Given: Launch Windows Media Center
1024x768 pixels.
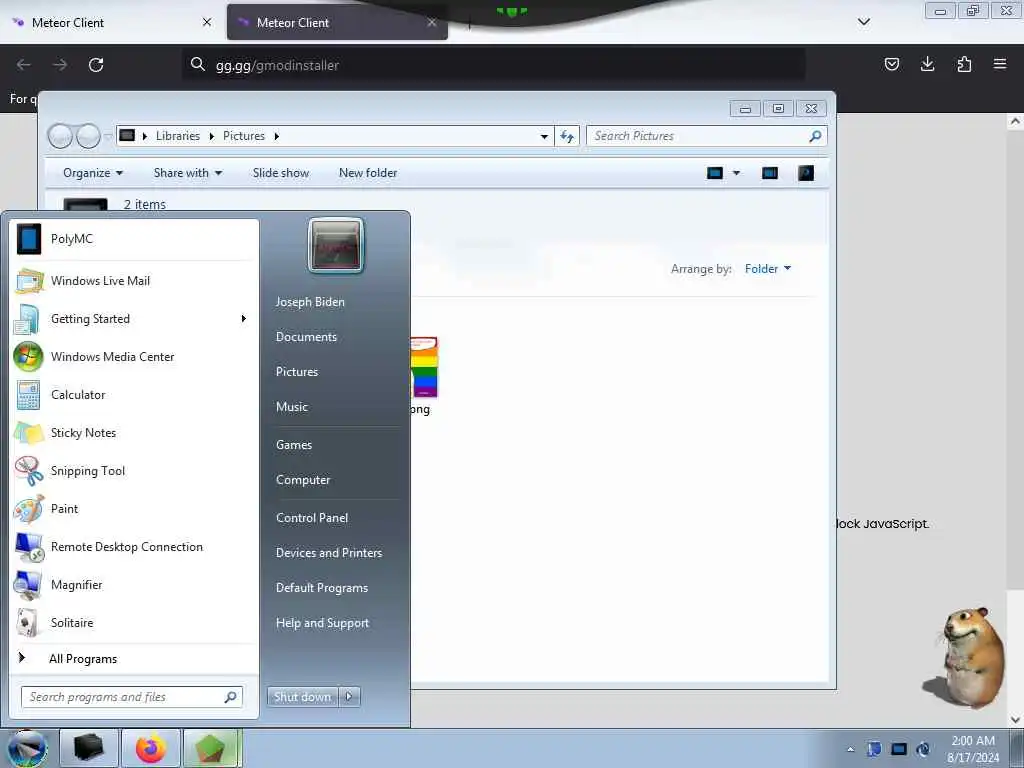Looking at the screenshot, I should [x=134, y=357].
